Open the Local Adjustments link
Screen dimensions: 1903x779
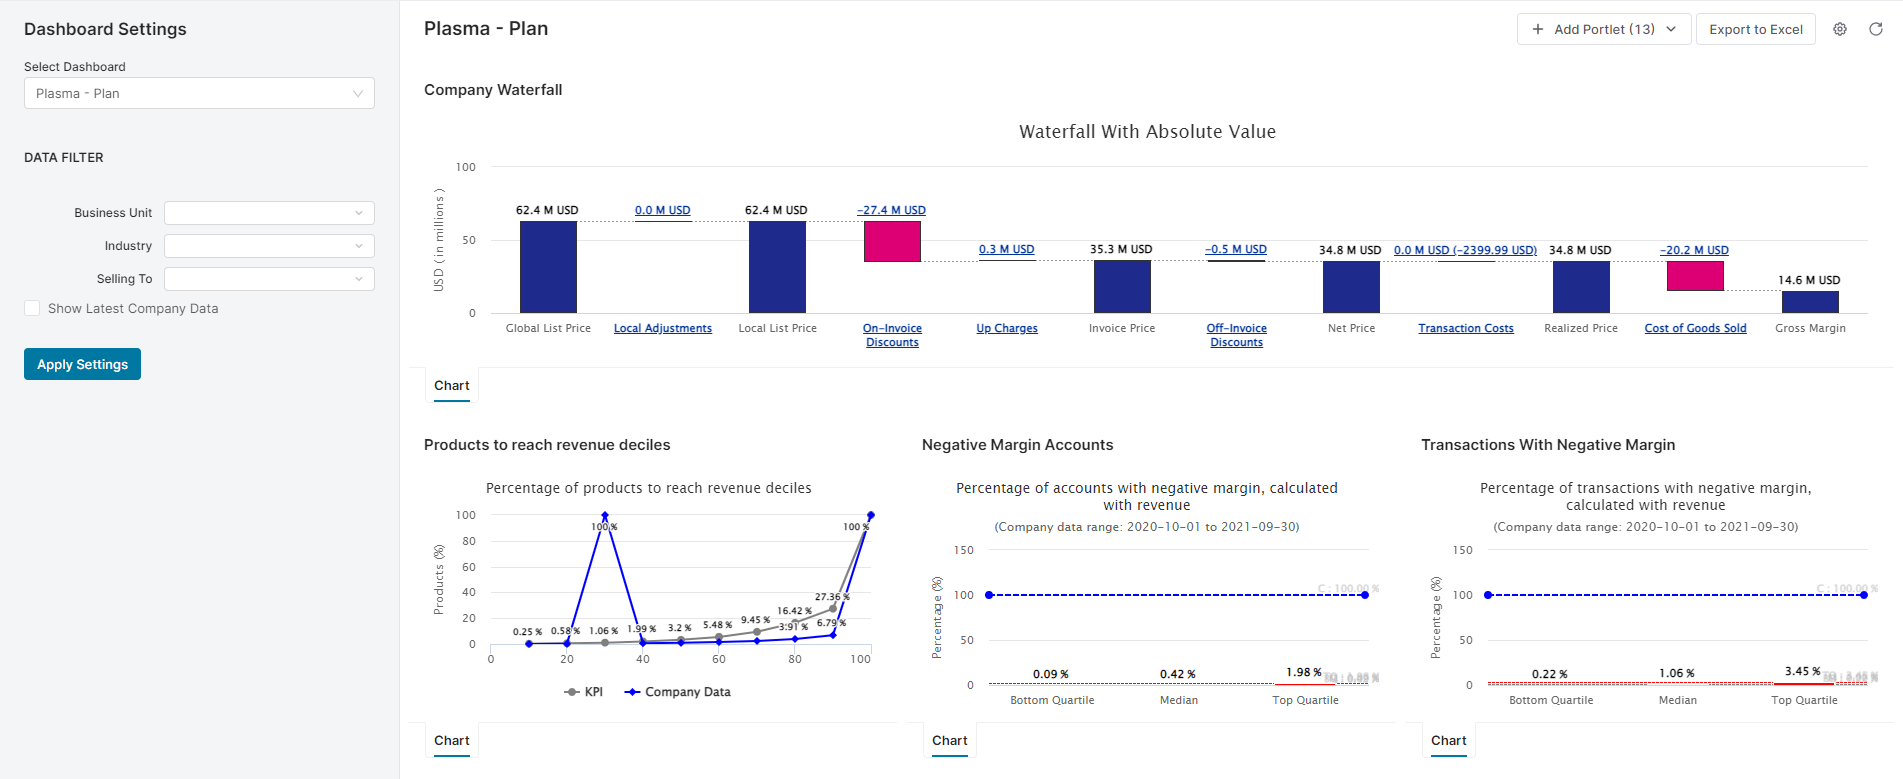(662, 328)
